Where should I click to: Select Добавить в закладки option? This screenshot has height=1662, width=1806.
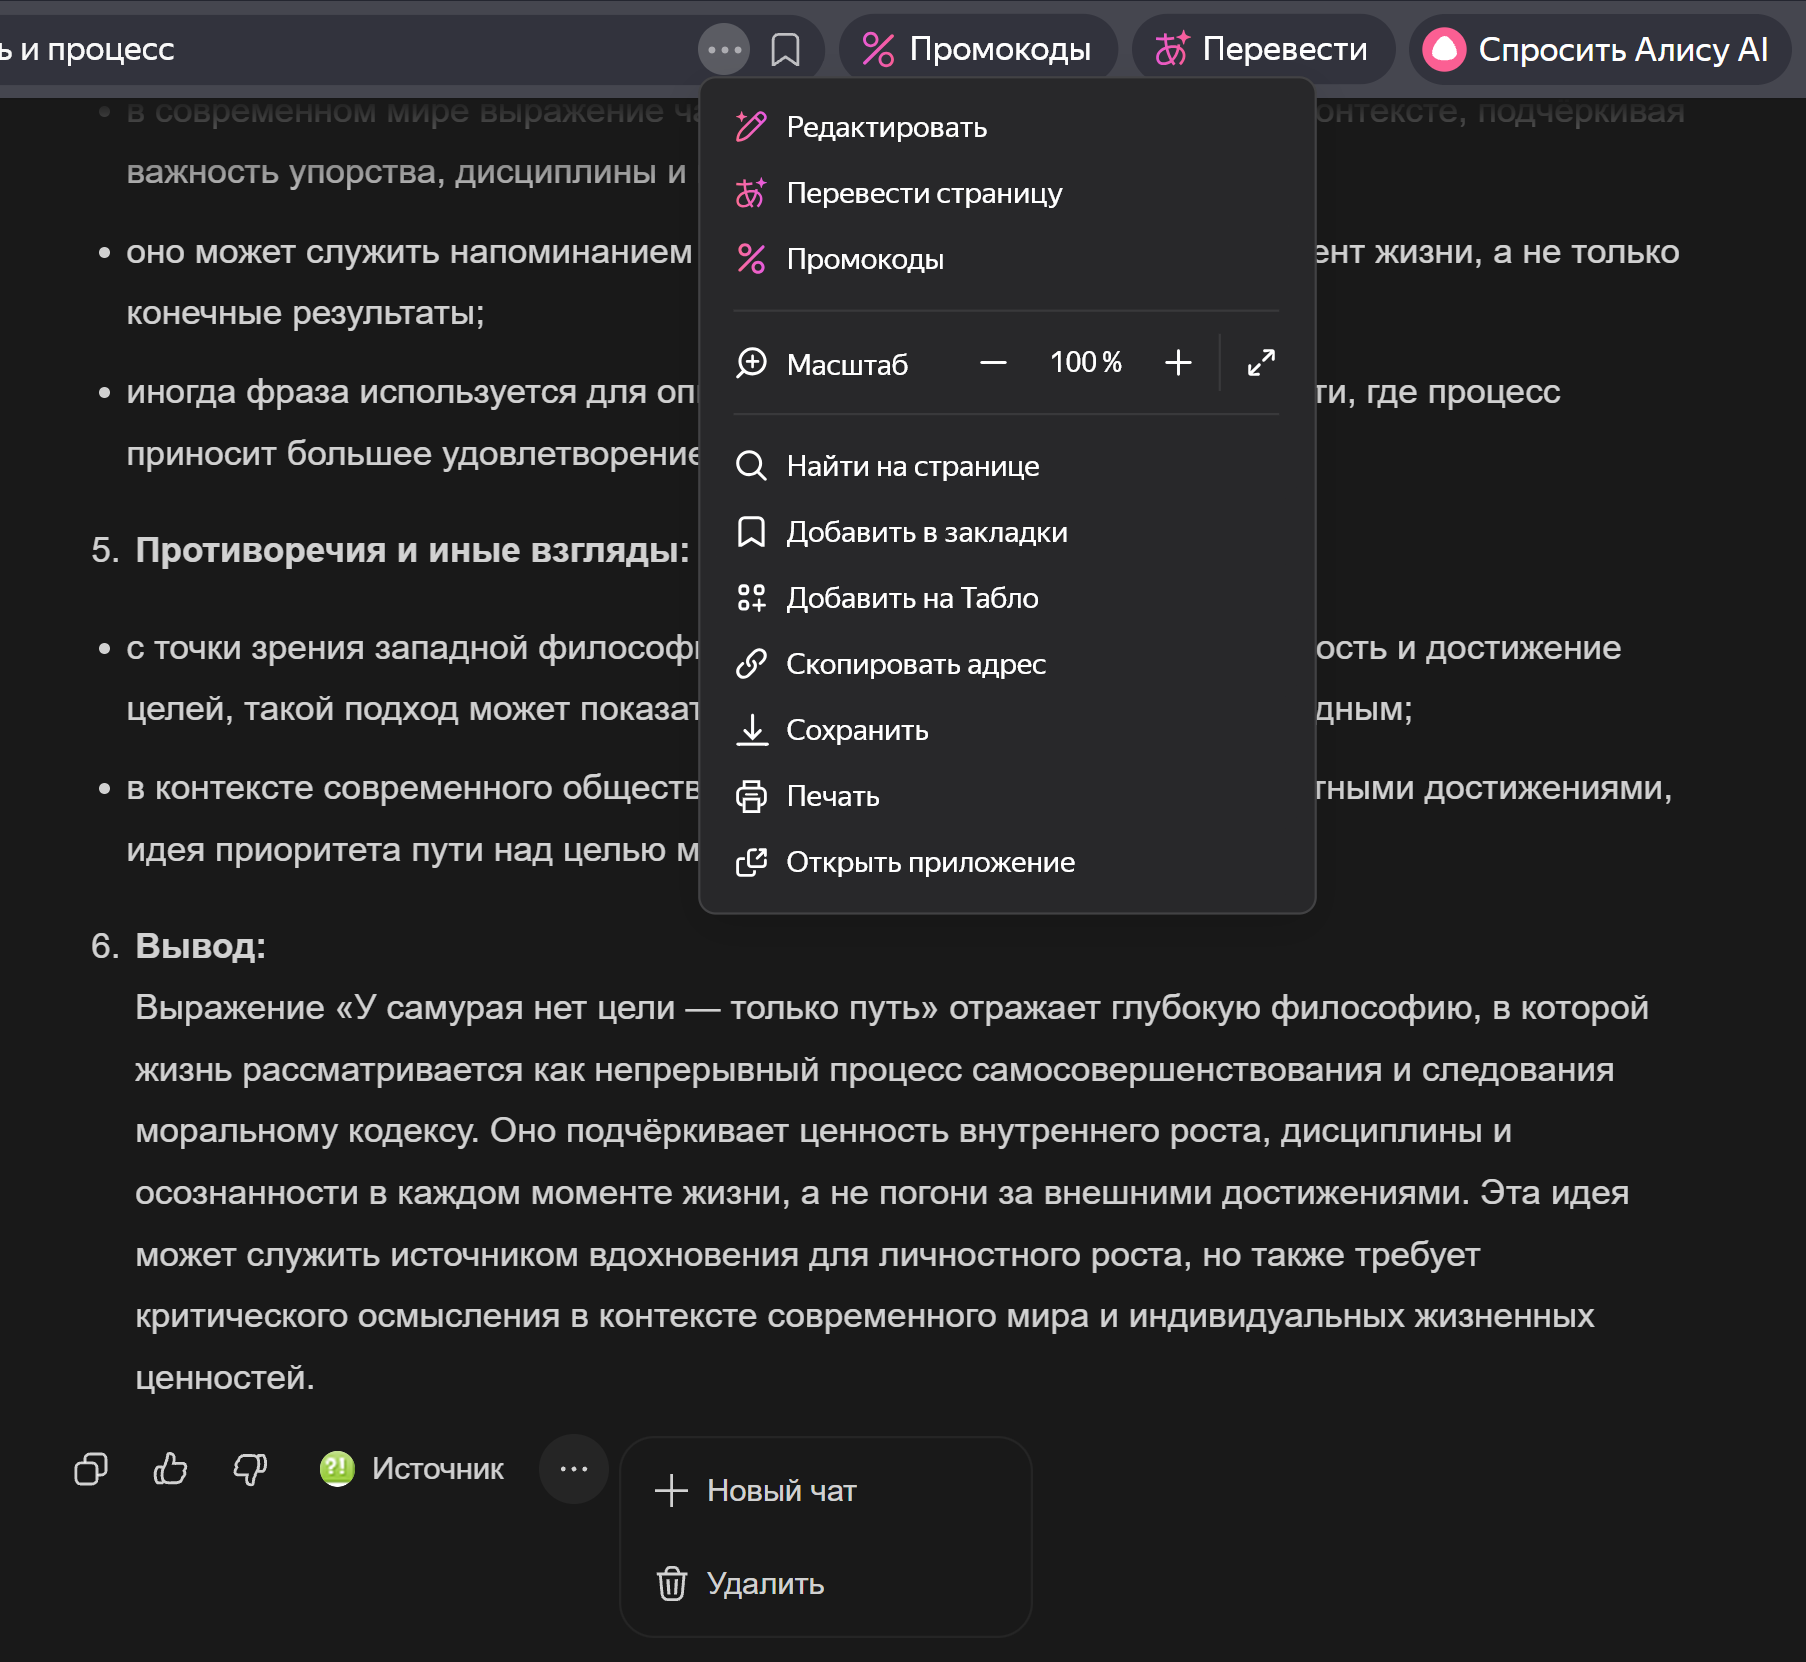coord(926,532)
